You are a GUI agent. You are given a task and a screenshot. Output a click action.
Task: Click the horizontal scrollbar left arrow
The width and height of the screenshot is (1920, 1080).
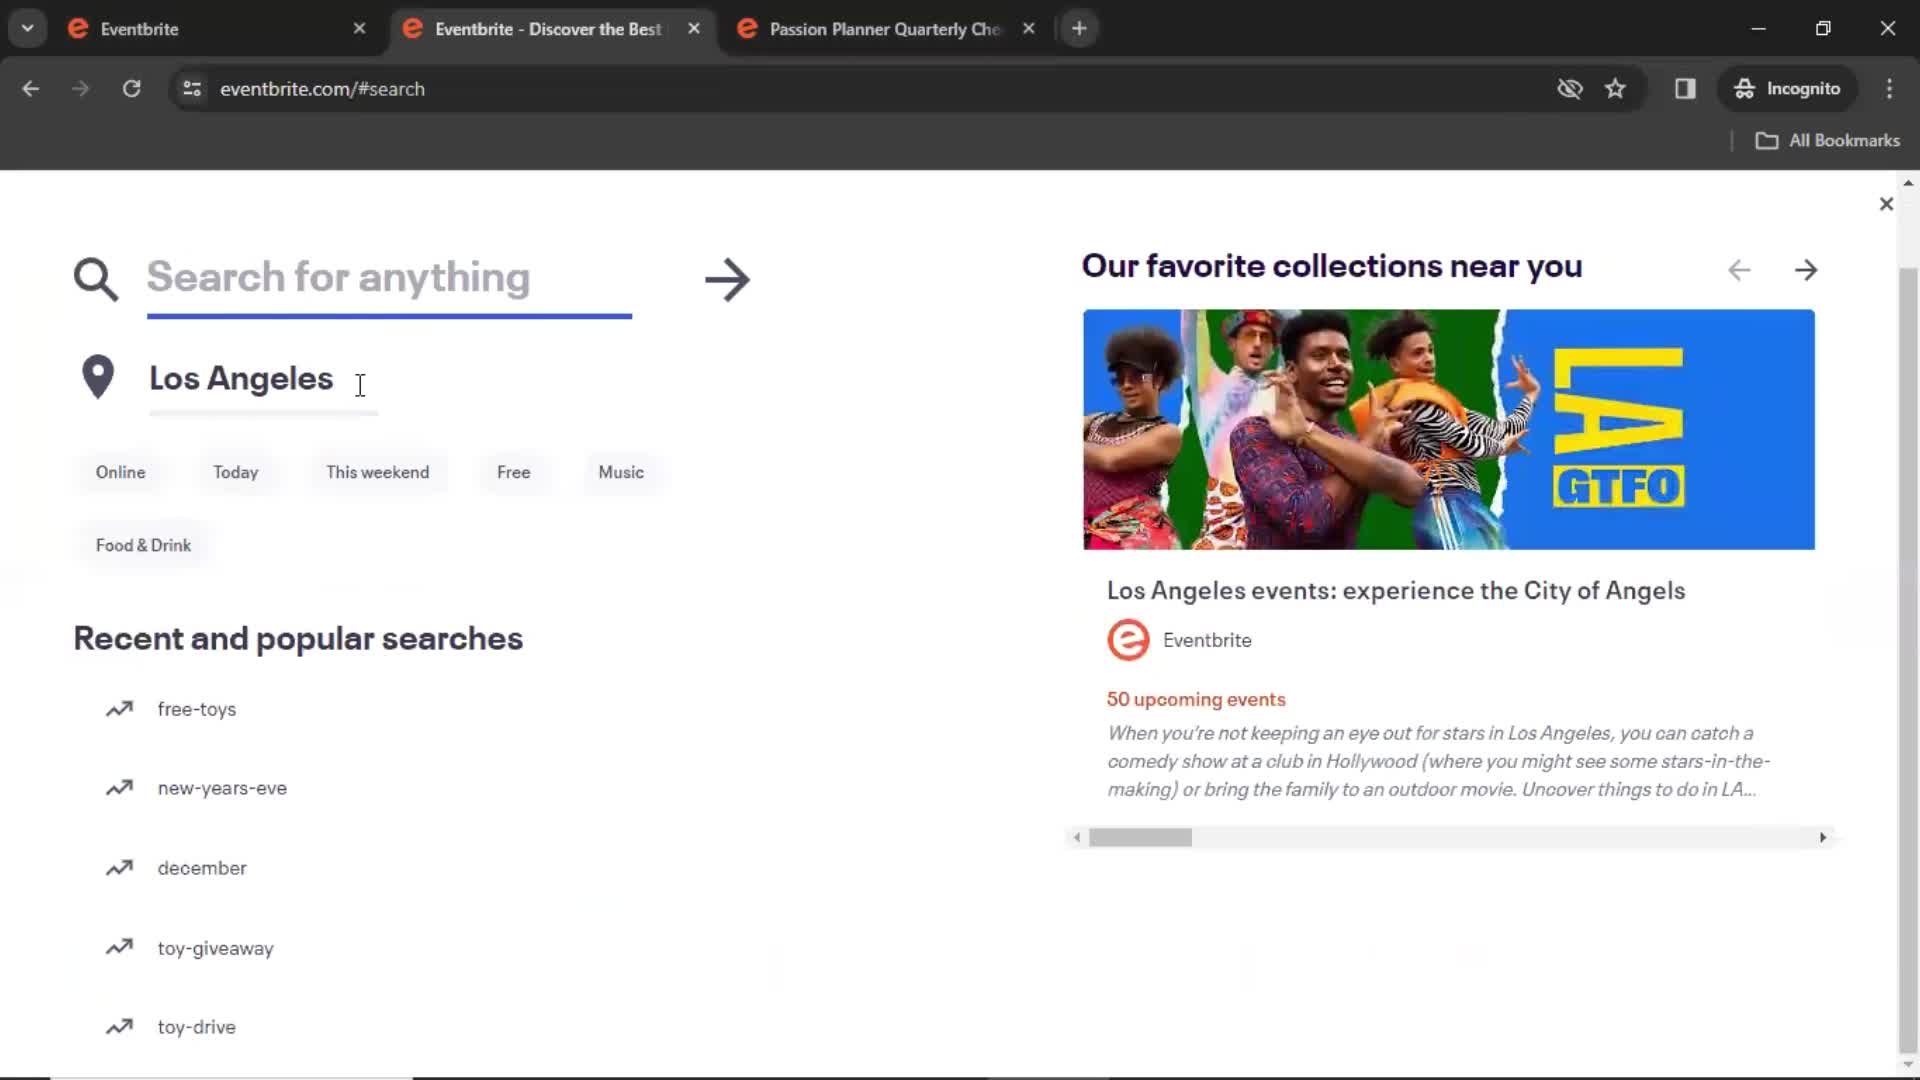coord(1076,837)
